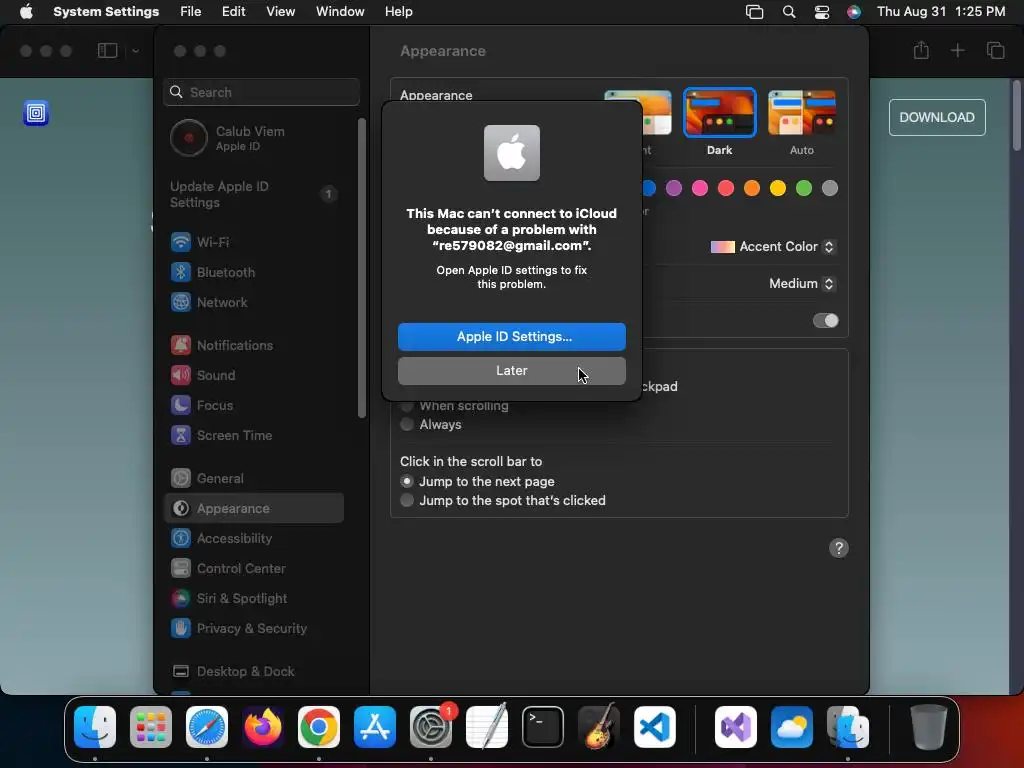The width and height of the screenshot is (1024, 768).
Task: Launch Google Chrome from the Dock
Action: pyautogui.click(x=319, y=726)
